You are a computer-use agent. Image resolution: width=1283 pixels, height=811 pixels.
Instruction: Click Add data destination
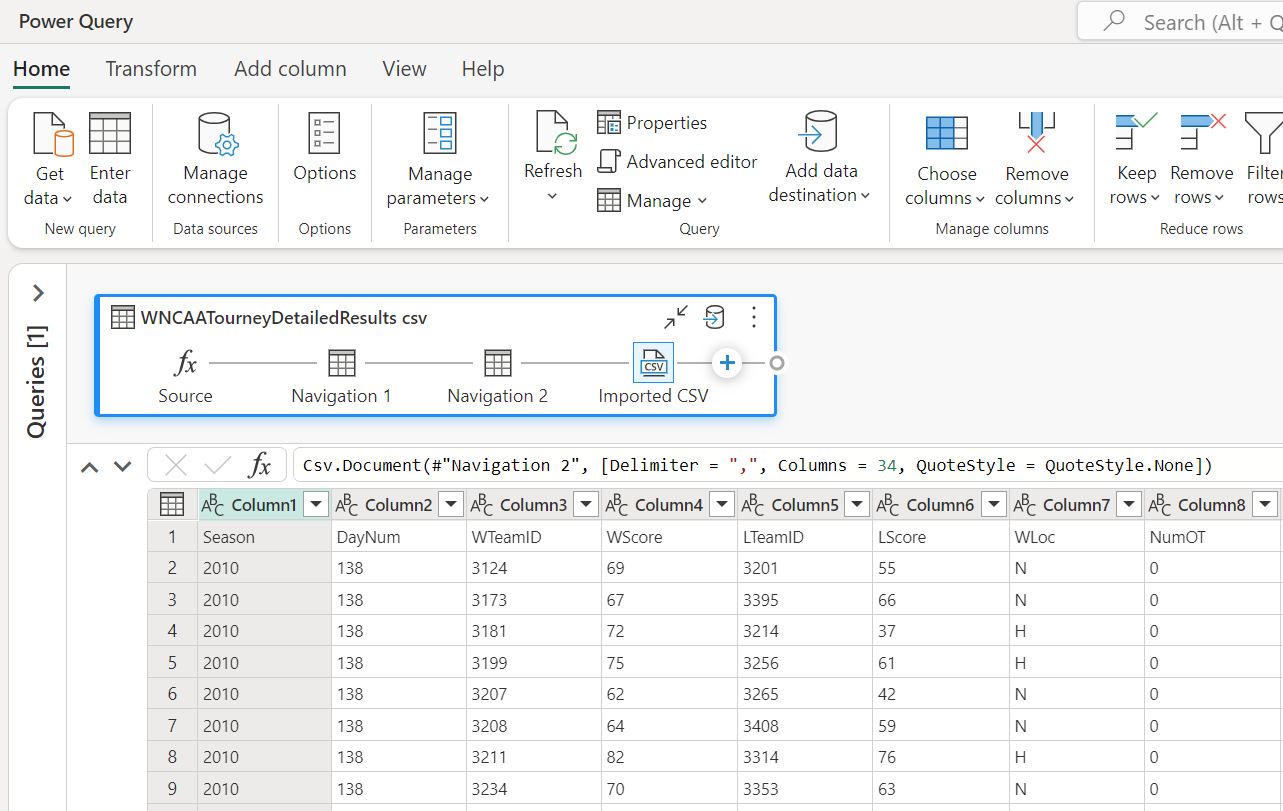point(819,159)
